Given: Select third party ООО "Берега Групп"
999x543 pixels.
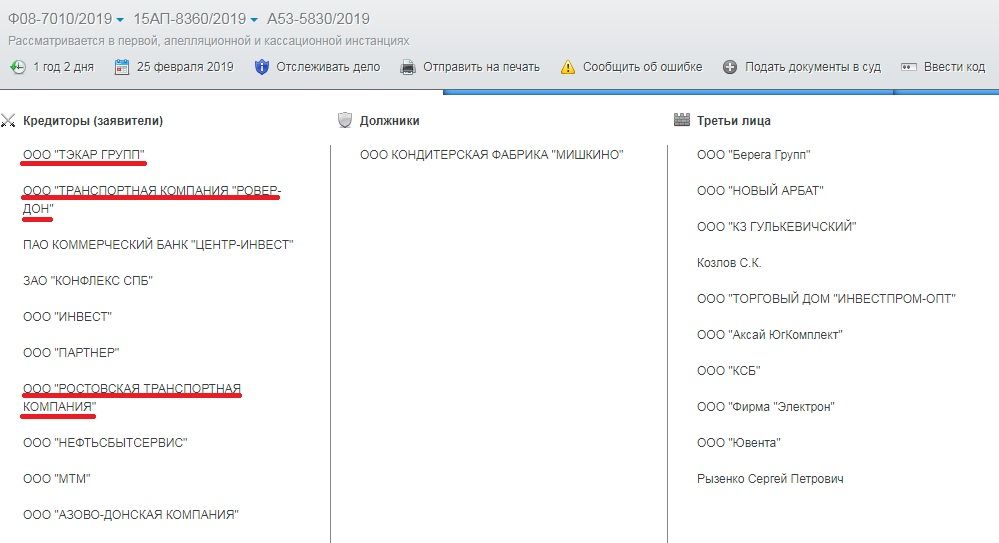Looking at the screenshot, I should pos(754,155).
